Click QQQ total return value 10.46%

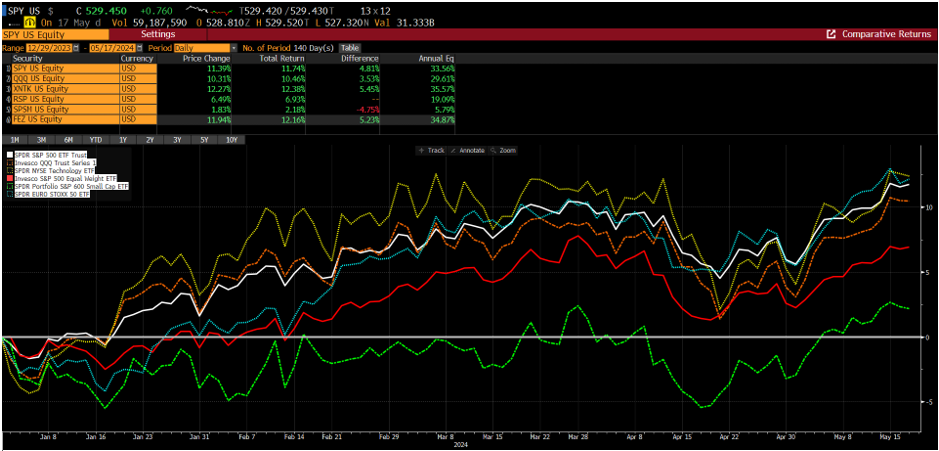click(292, 79)
